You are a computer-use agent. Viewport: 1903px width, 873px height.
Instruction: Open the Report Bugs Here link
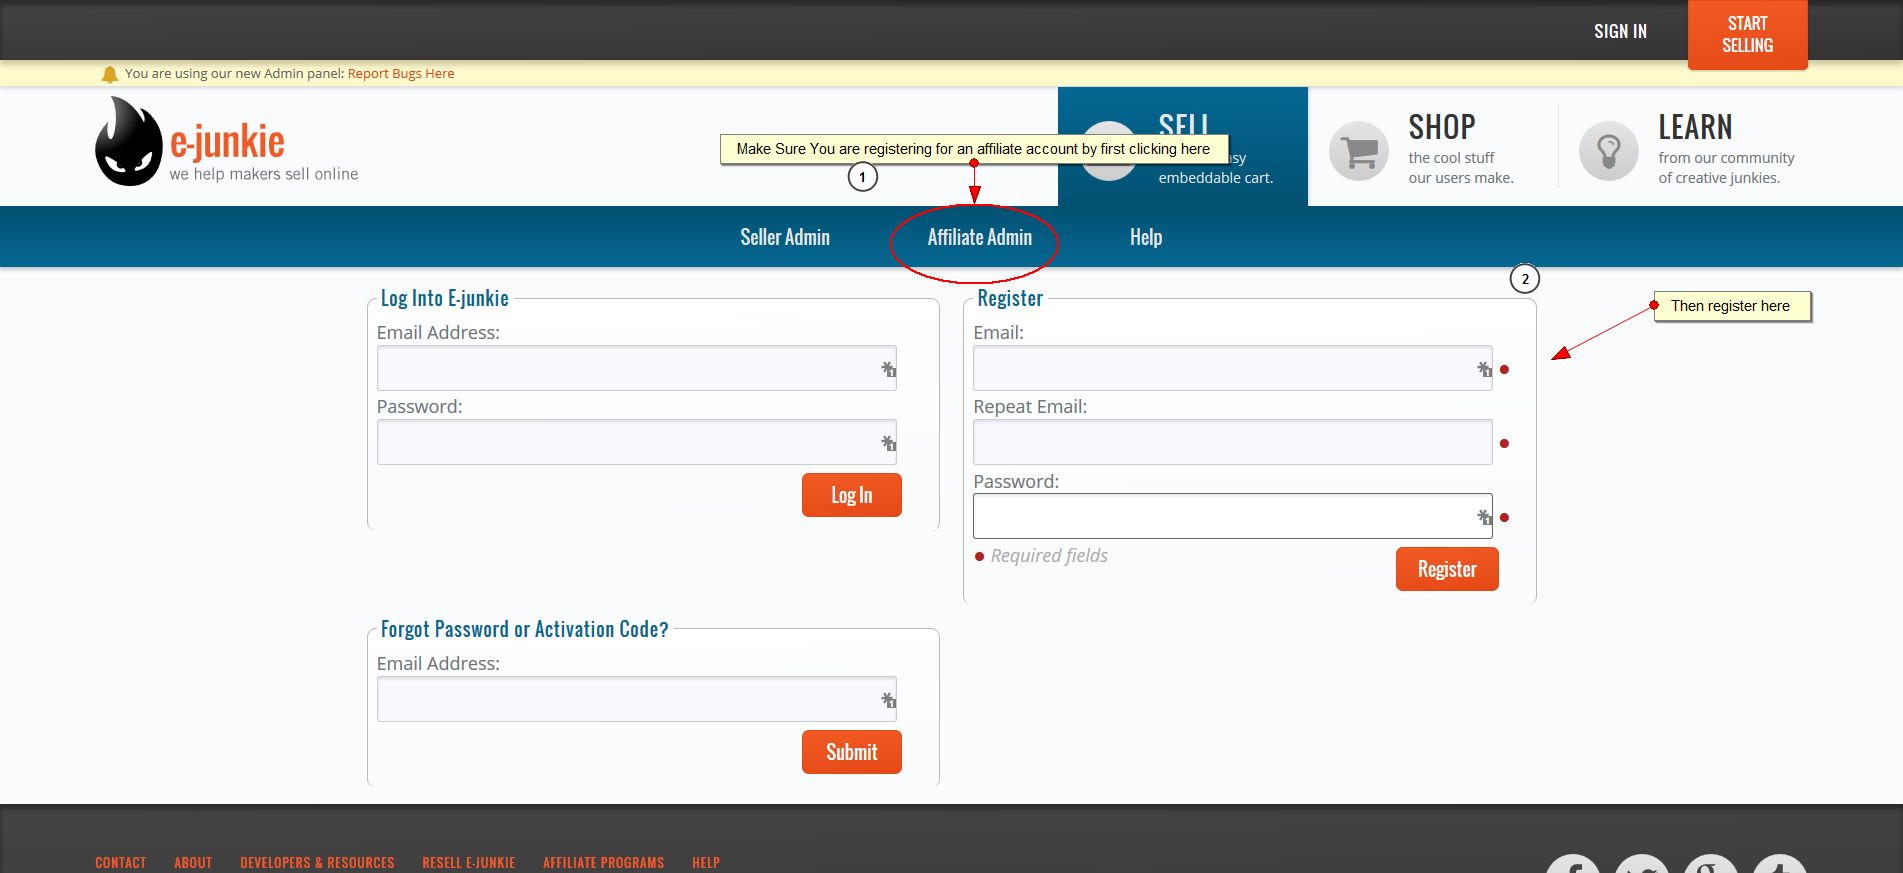[x=401, y=73]
